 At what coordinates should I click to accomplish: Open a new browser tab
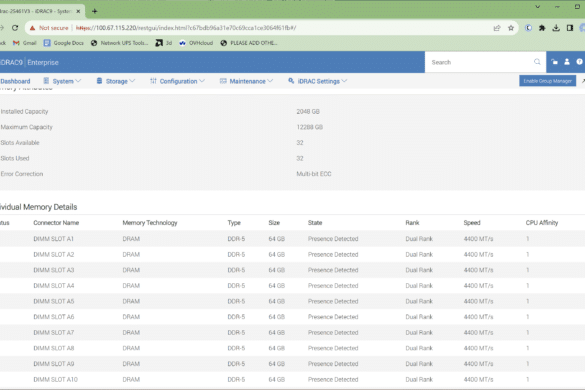pos(94,11)
